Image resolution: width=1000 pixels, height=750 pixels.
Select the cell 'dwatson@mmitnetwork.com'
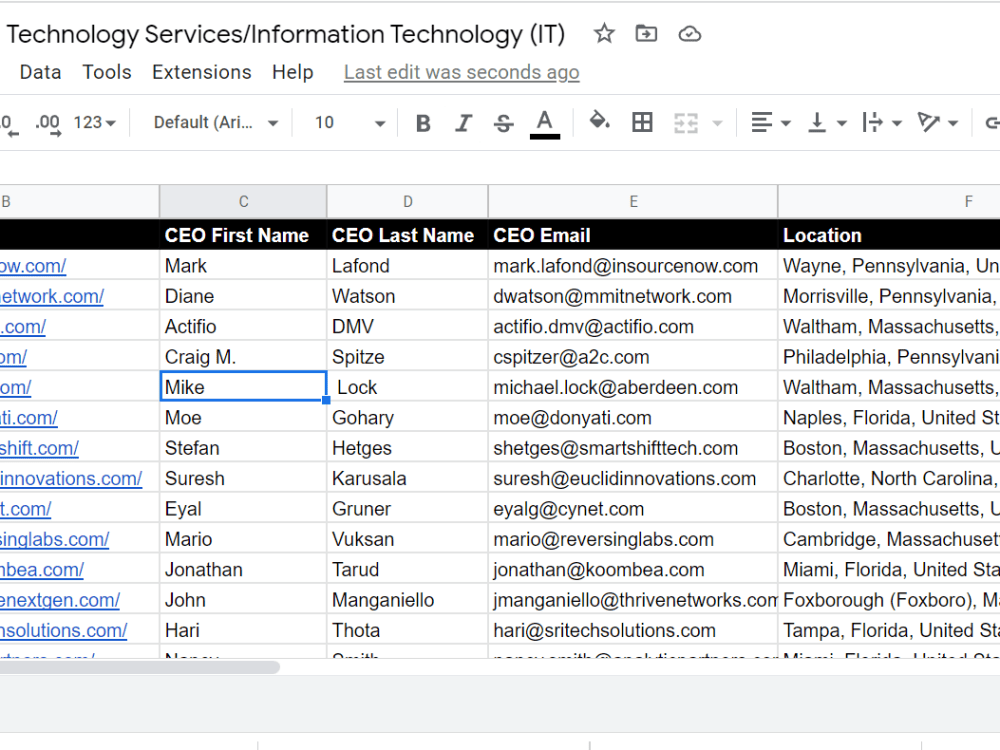click(633, 297)
